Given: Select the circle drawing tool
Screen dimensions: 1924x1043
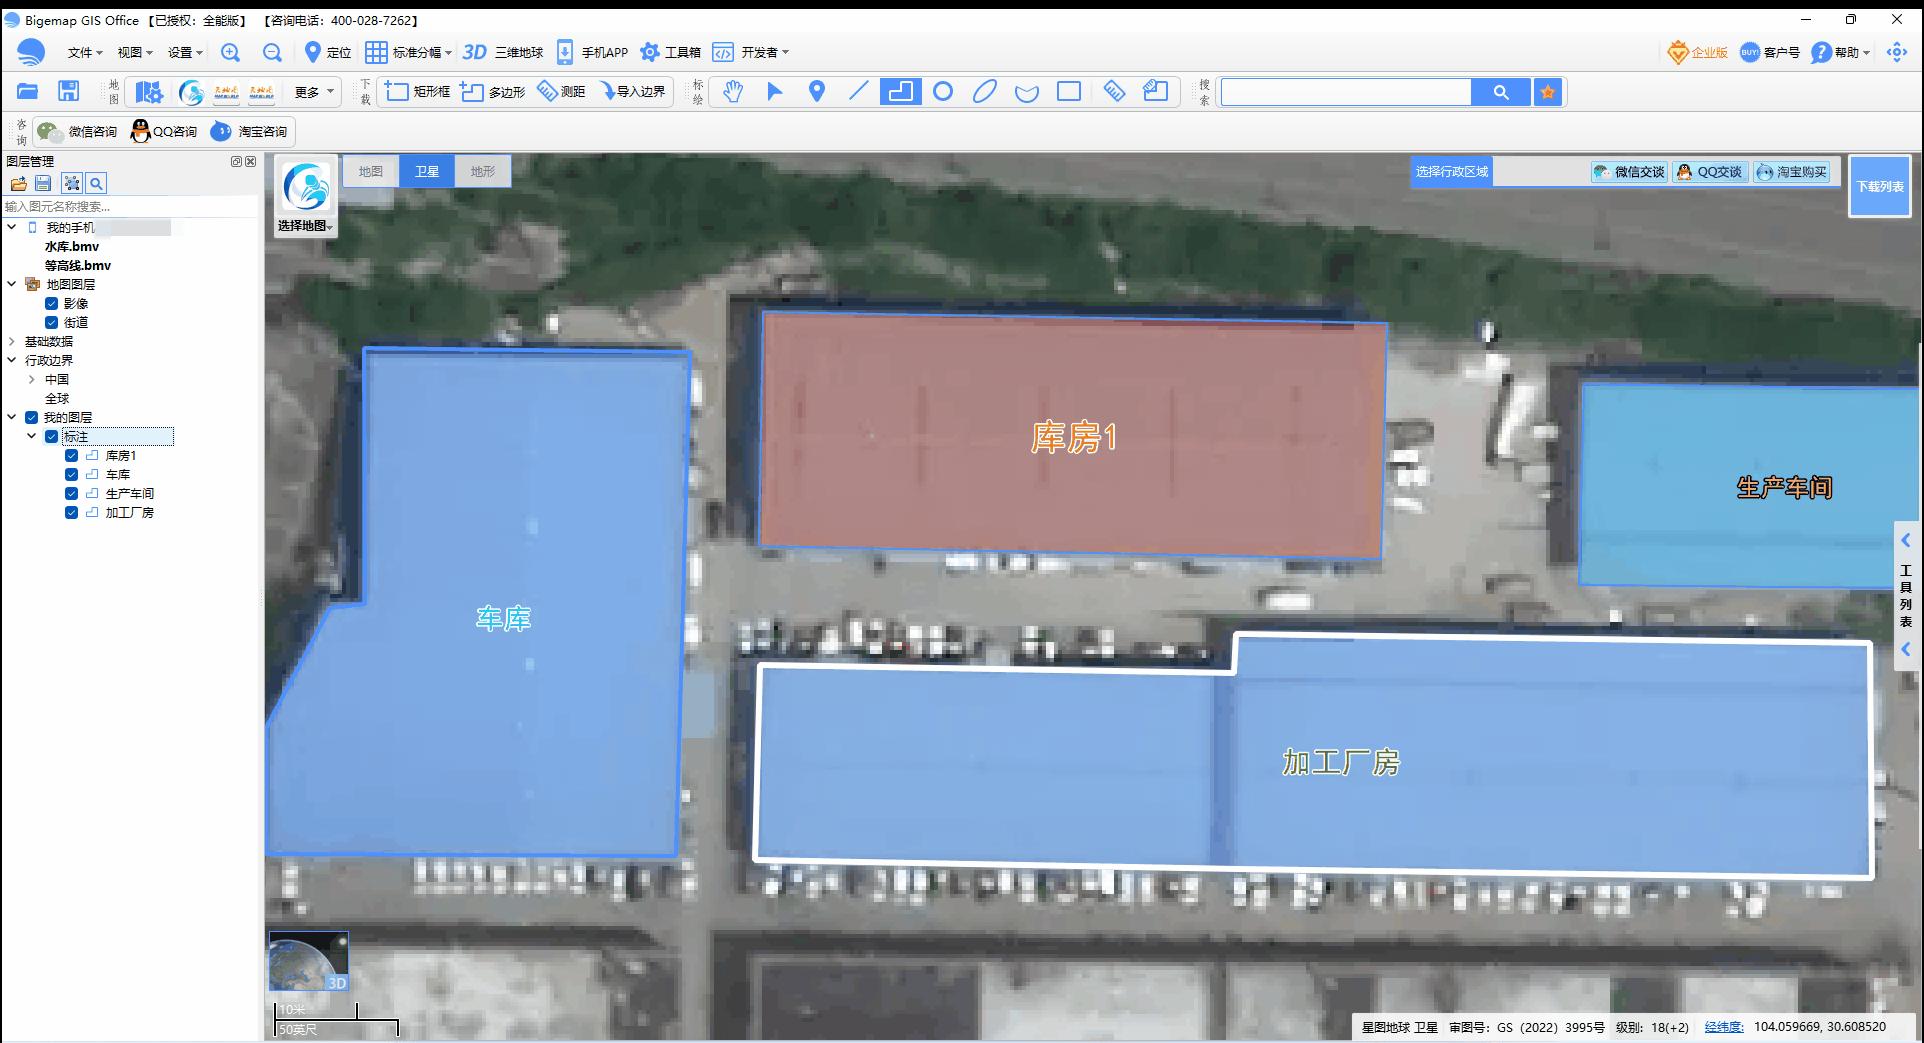Looking at the screenshot, I should click(942, 91).
